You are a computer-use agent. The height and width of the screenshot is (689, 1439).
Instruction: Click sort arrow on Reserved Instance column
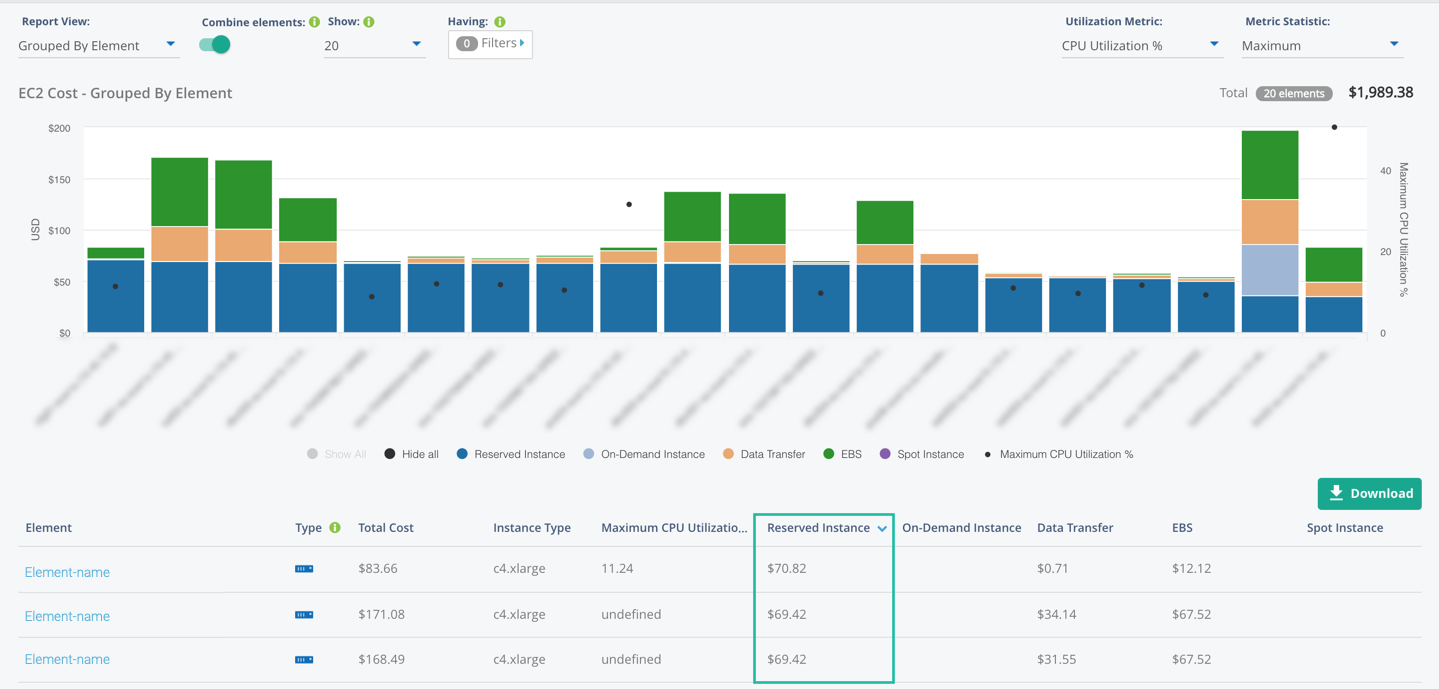[882, 529]
